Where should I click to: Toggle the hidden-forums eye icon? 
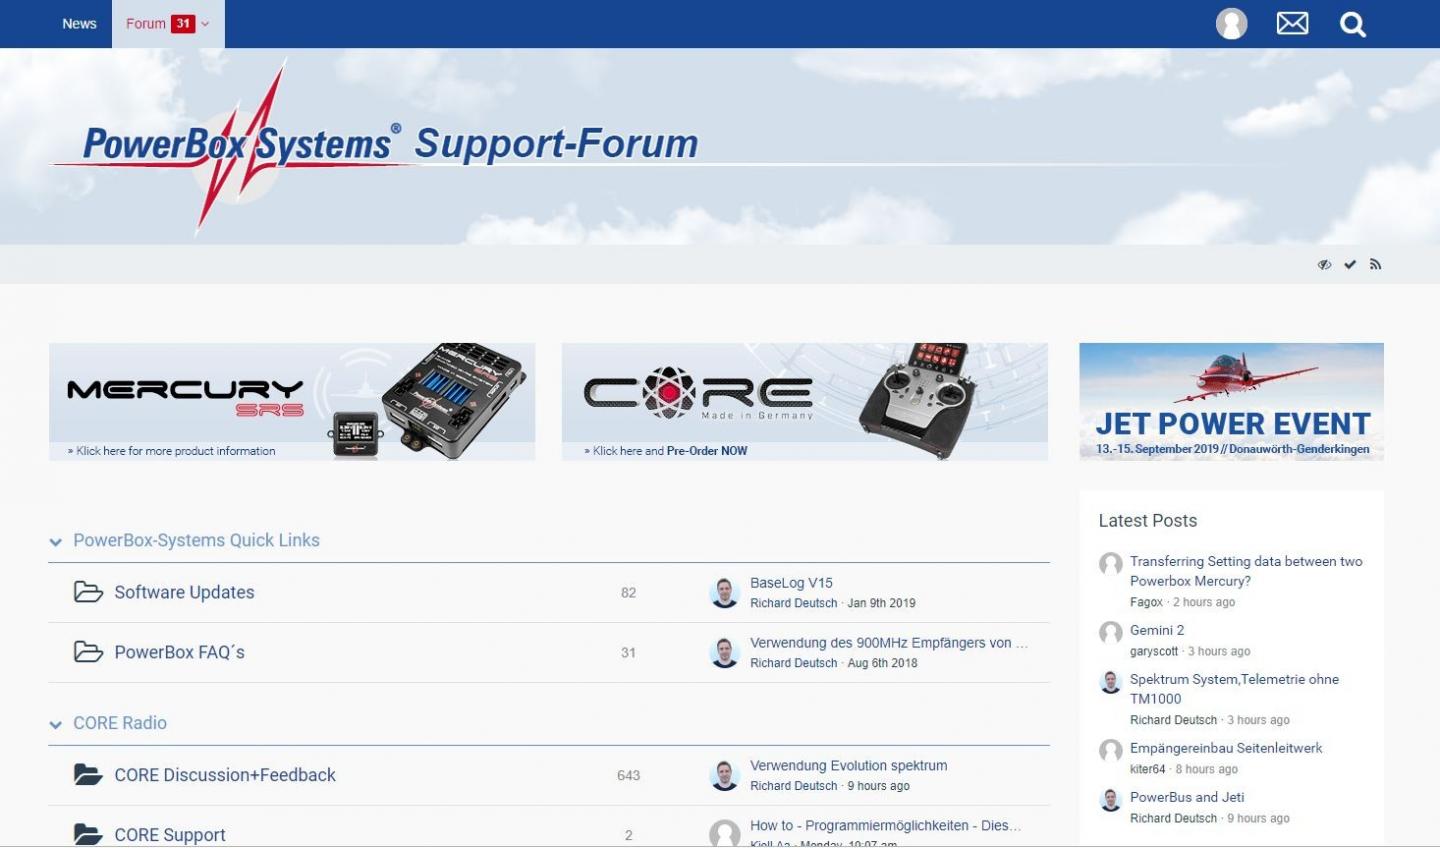click(x=1324, y=264)
